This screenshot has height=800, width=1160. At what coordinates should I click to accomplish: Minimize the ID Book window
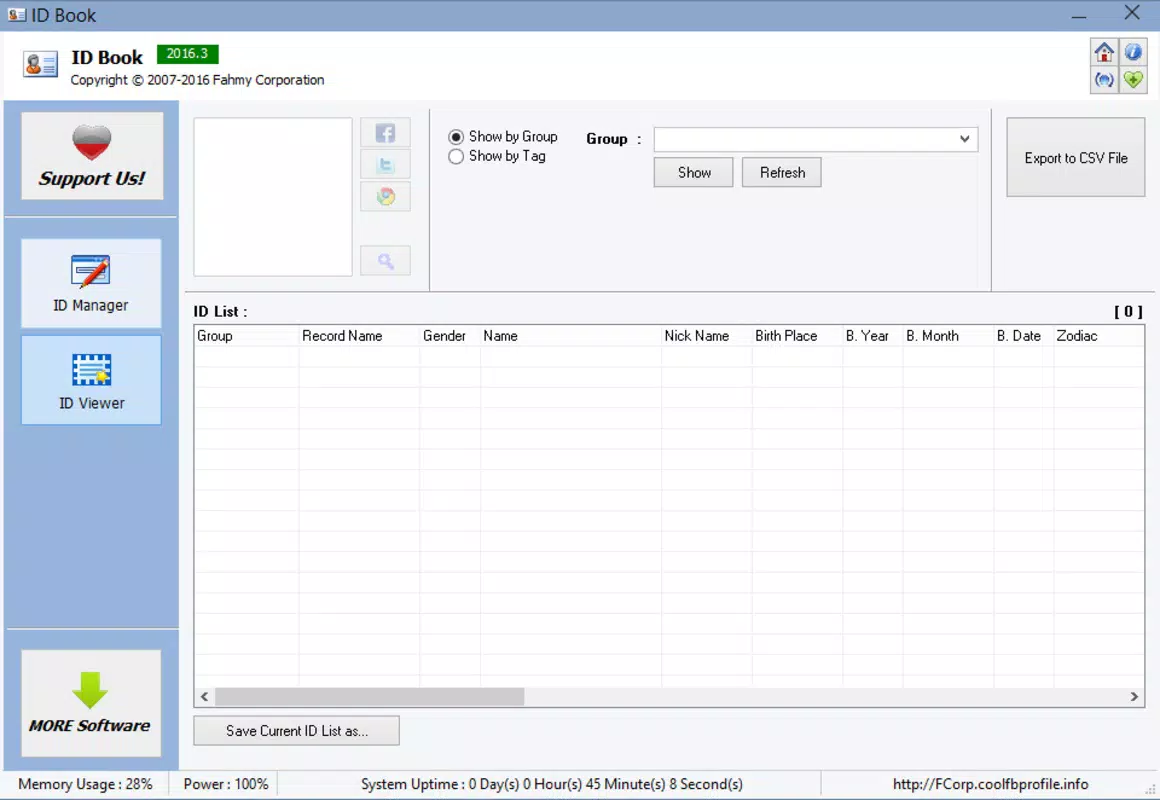[x=1079, y=14]
